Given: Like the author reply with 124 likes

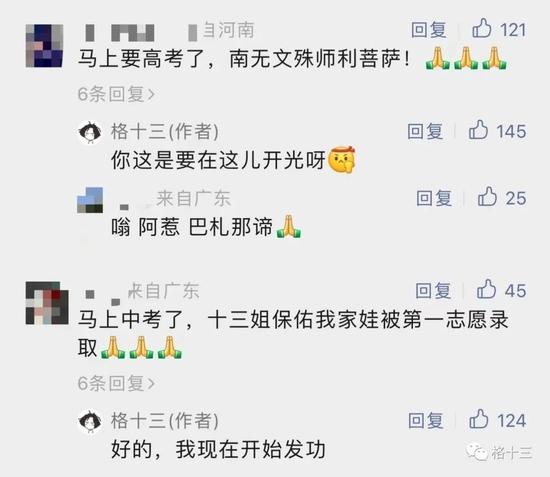Looking at the screenshot, I should click(x=478, y=419).
